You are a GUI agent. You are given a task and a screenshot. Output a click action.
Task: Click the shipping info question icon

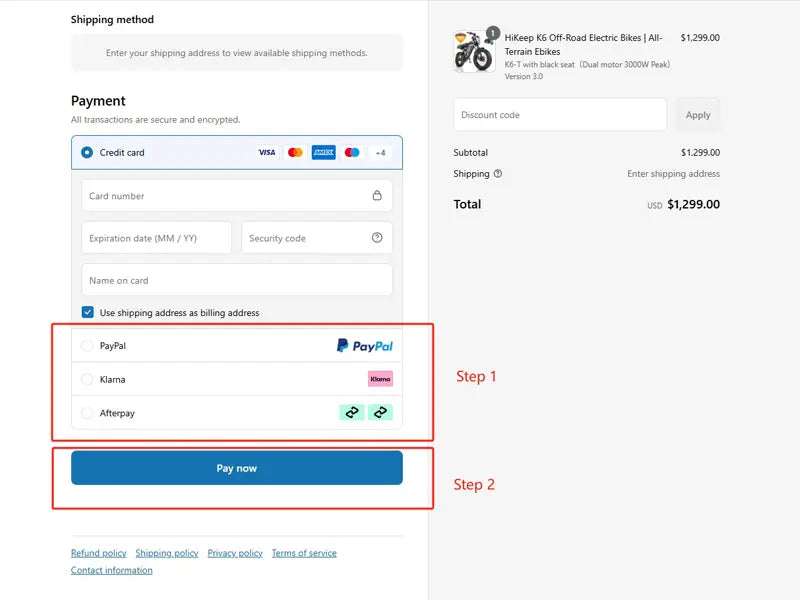(x=498, y=174)
